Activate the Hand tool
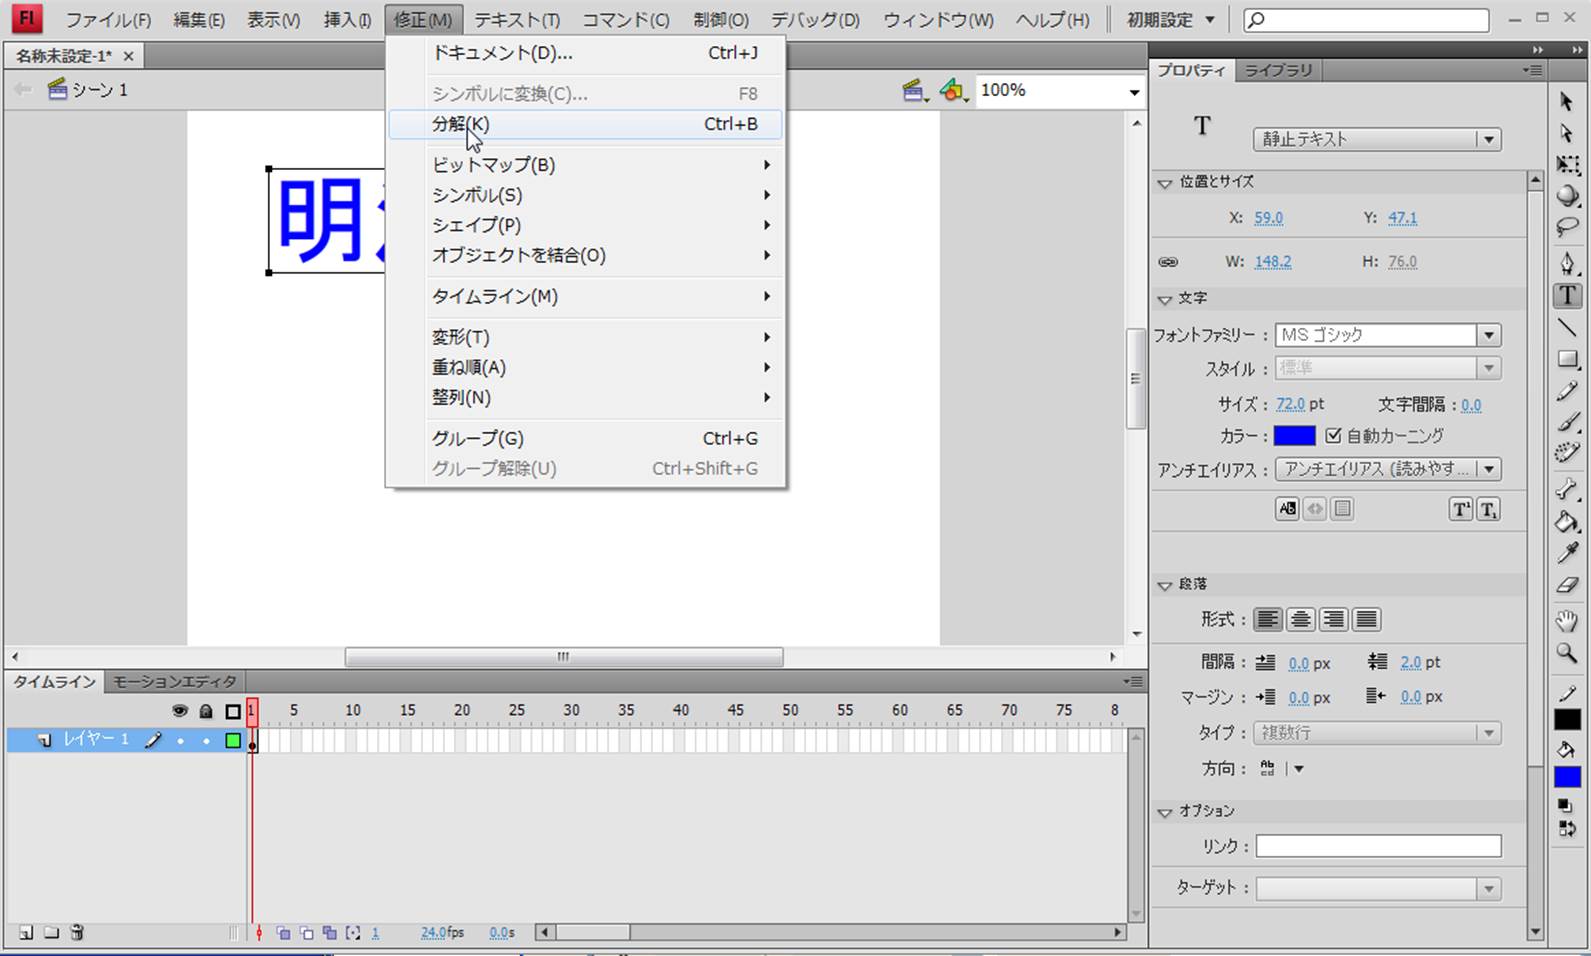The height and width of the screenshot is (956, 1591). pos(1567,621)
